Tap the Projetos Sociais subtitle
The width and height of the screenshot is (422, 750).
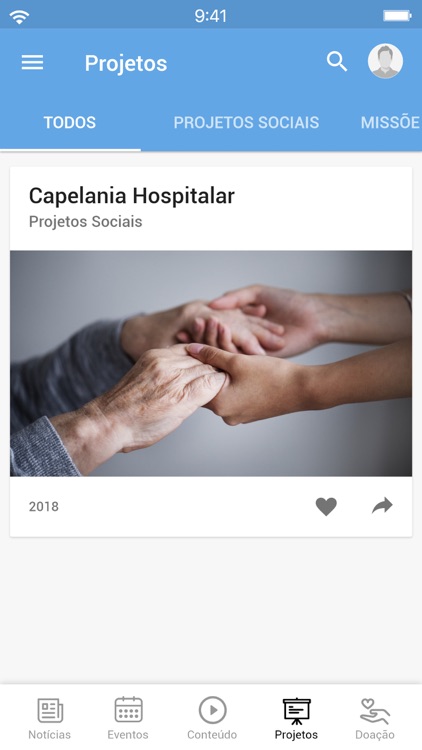[85, 222]
